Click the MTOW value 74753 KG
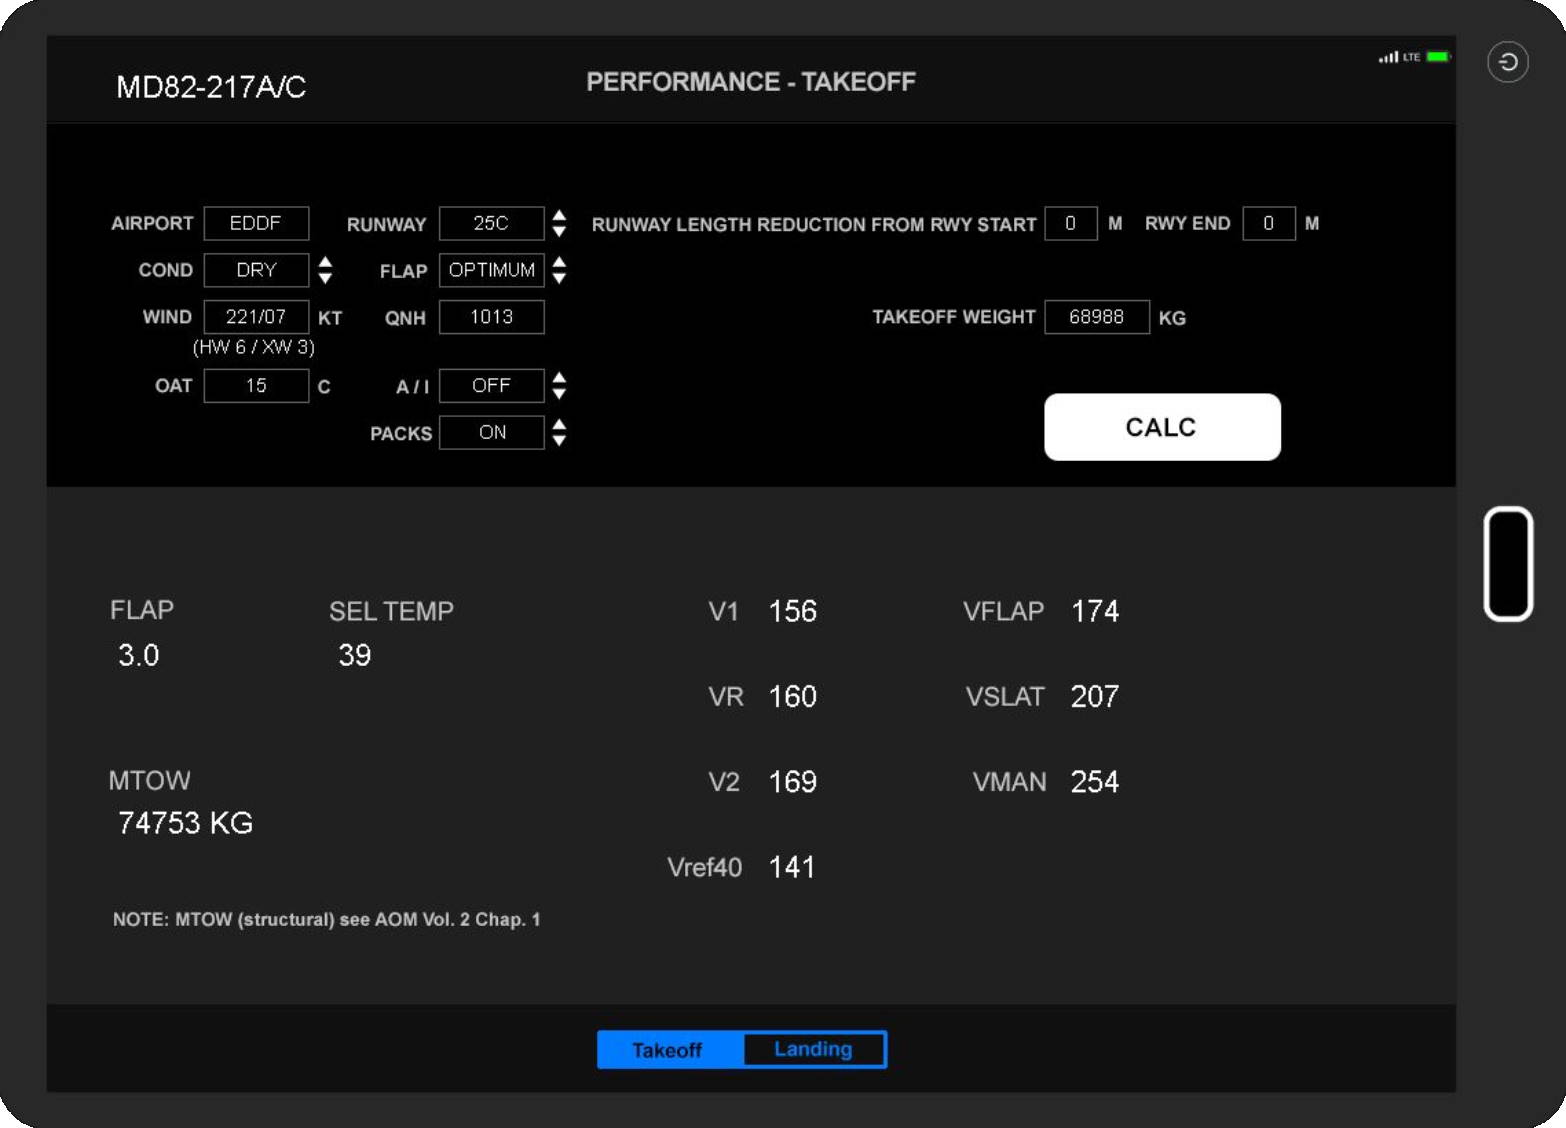The width and height of the screenshot is (1566, 1128). [x=185, y=823]
